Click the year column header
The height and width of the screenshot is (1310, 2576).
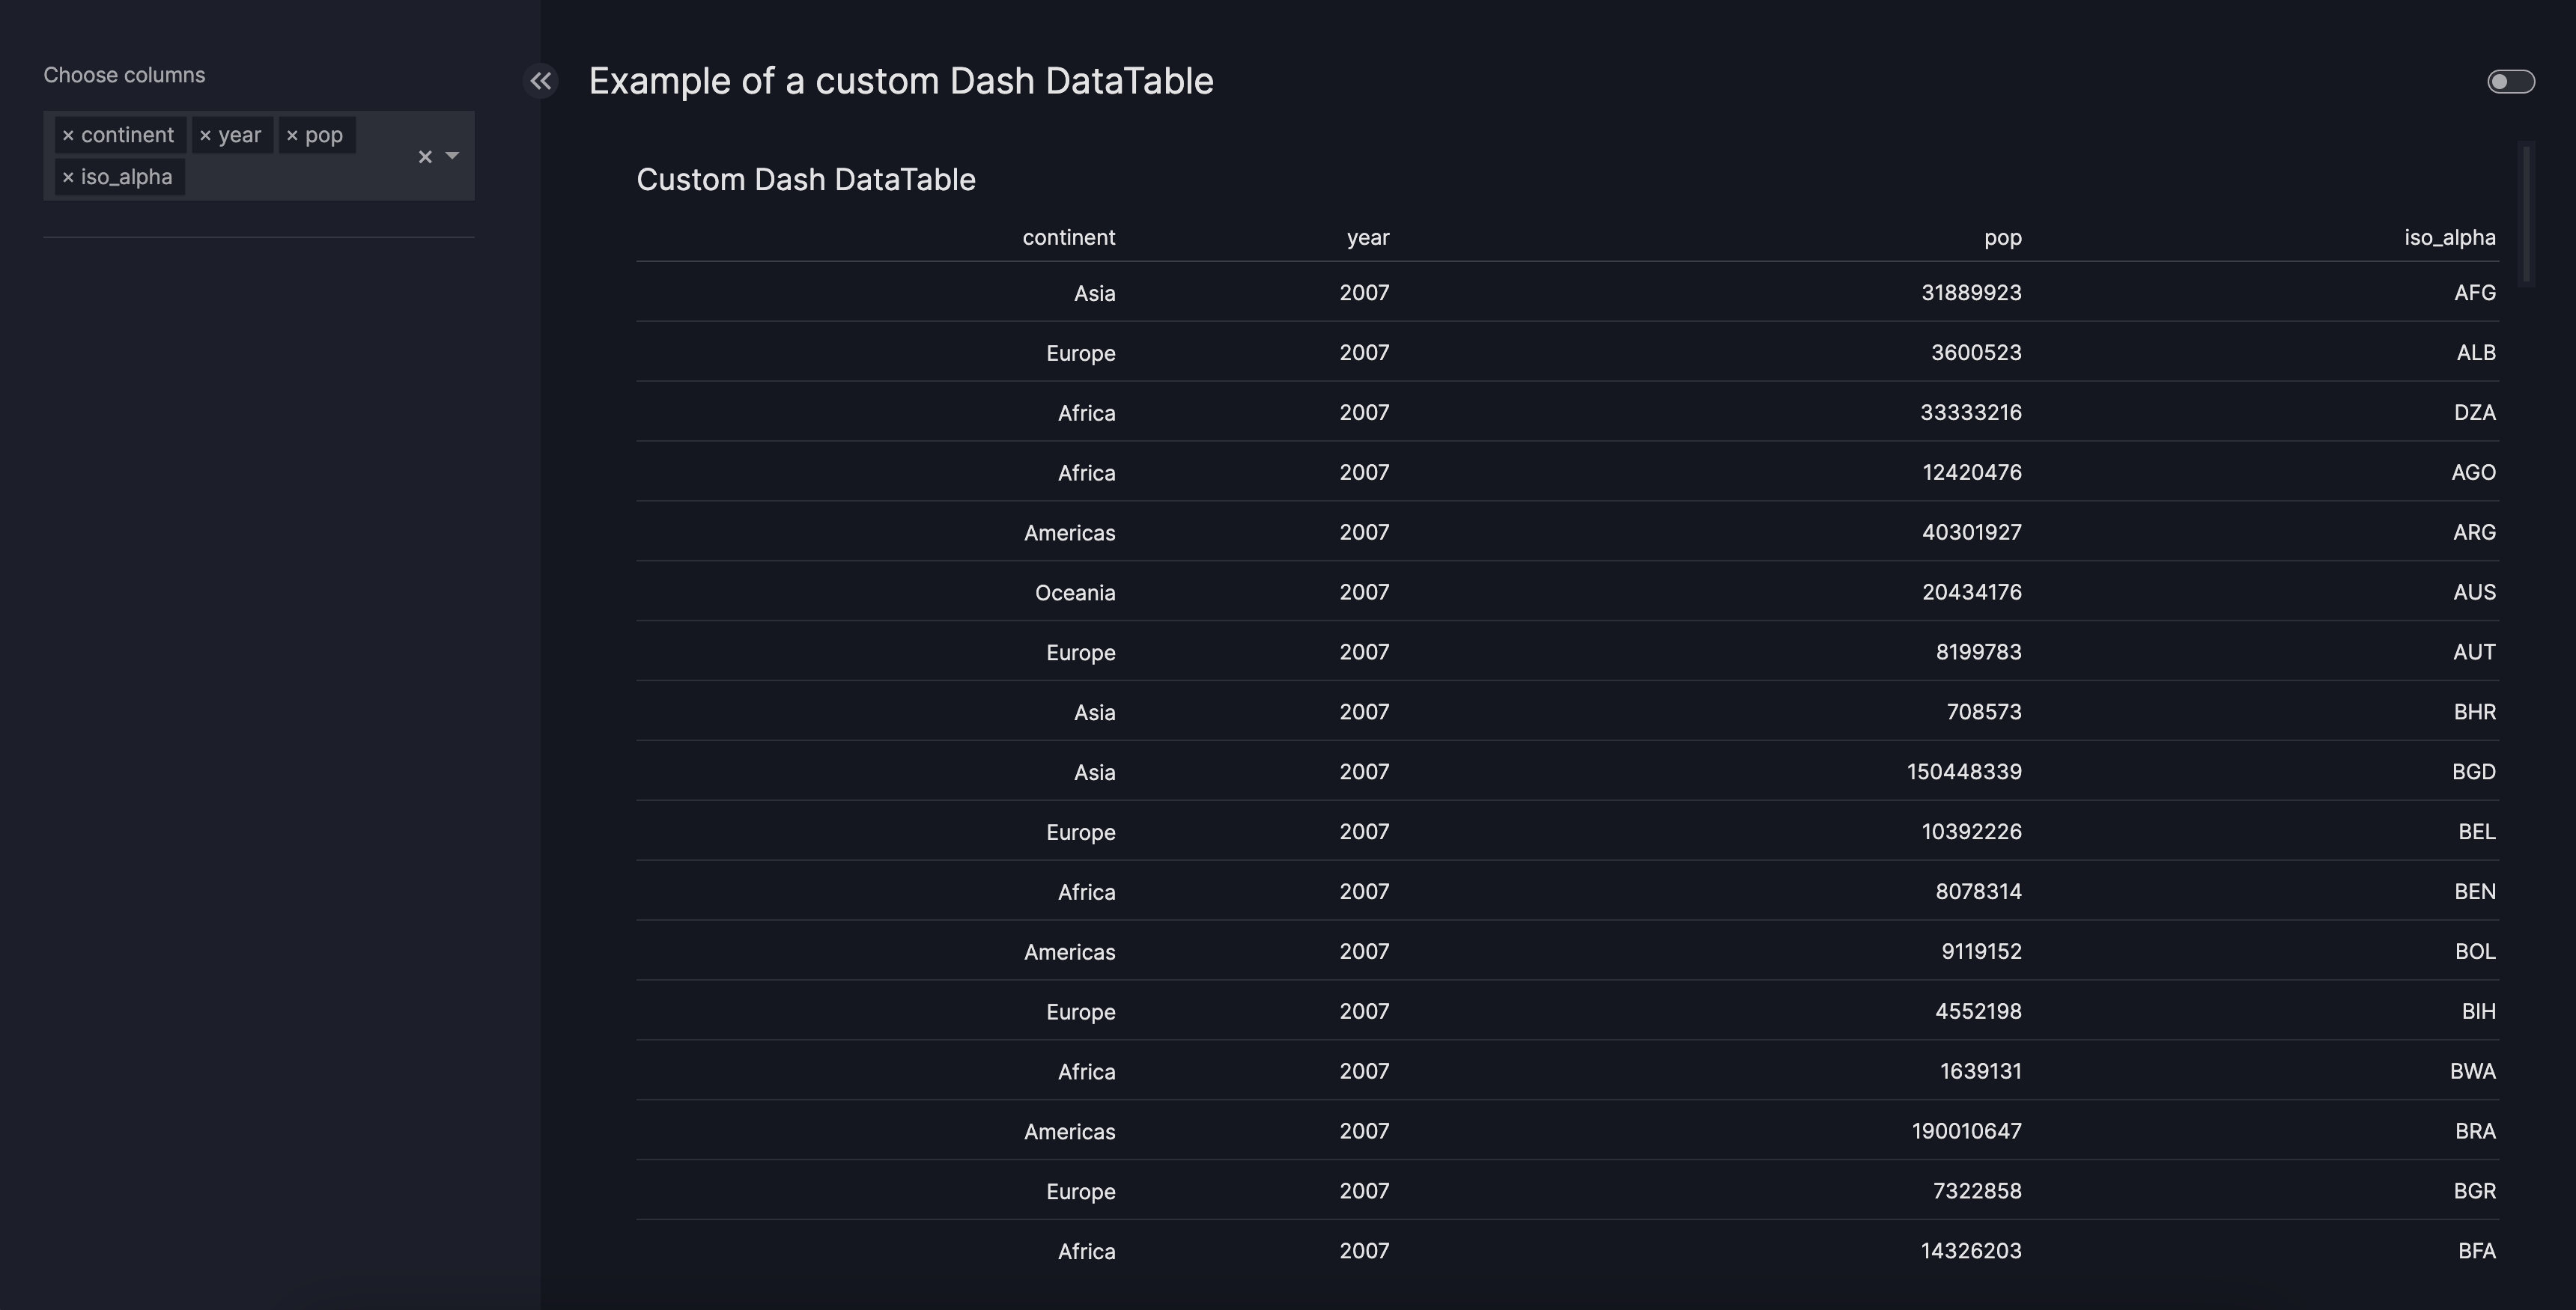coord(1367,237)
